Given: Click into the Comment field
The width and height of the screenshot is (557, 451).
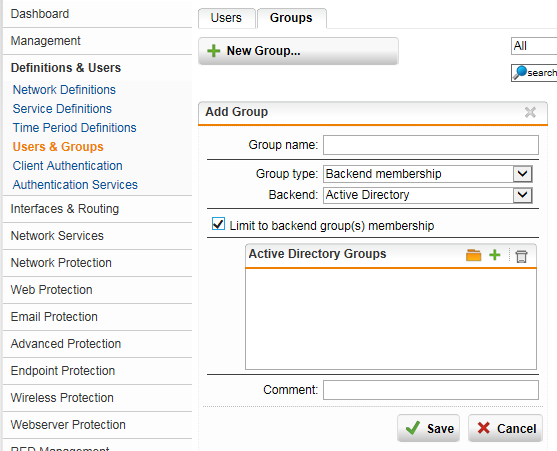Looking at the screenshot, I should click(x=431, y=390).
